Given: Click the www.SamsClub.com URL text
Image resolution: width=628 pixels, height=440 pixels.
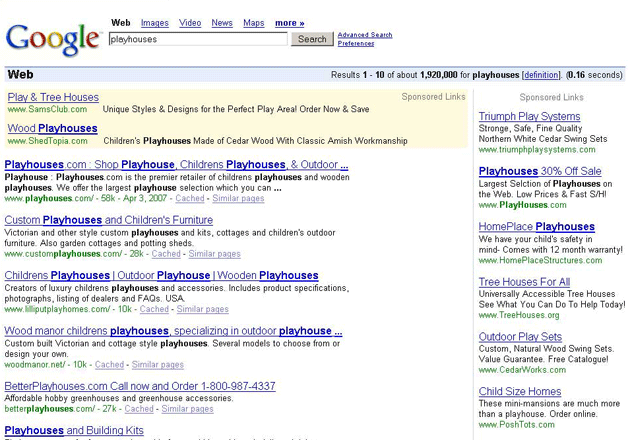Looking at the screenshot, I should [47, 109].
